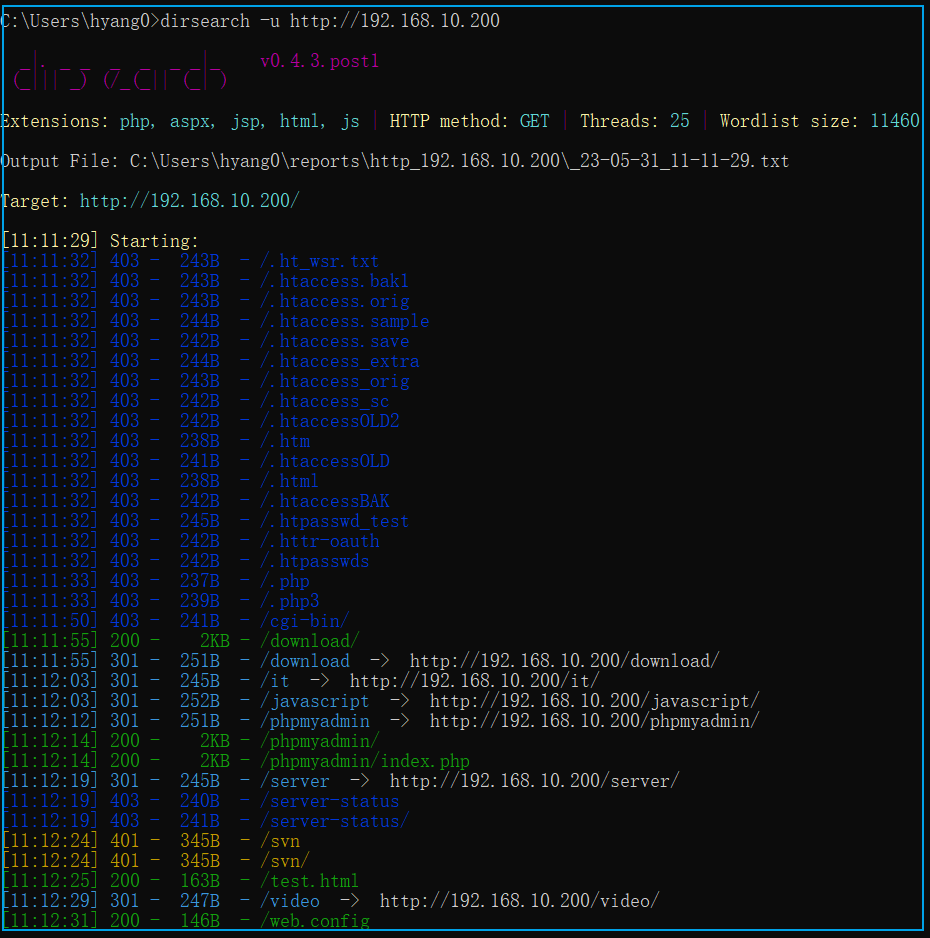
Task: Click the dirsearch command line text
Action: pos(330,21)
